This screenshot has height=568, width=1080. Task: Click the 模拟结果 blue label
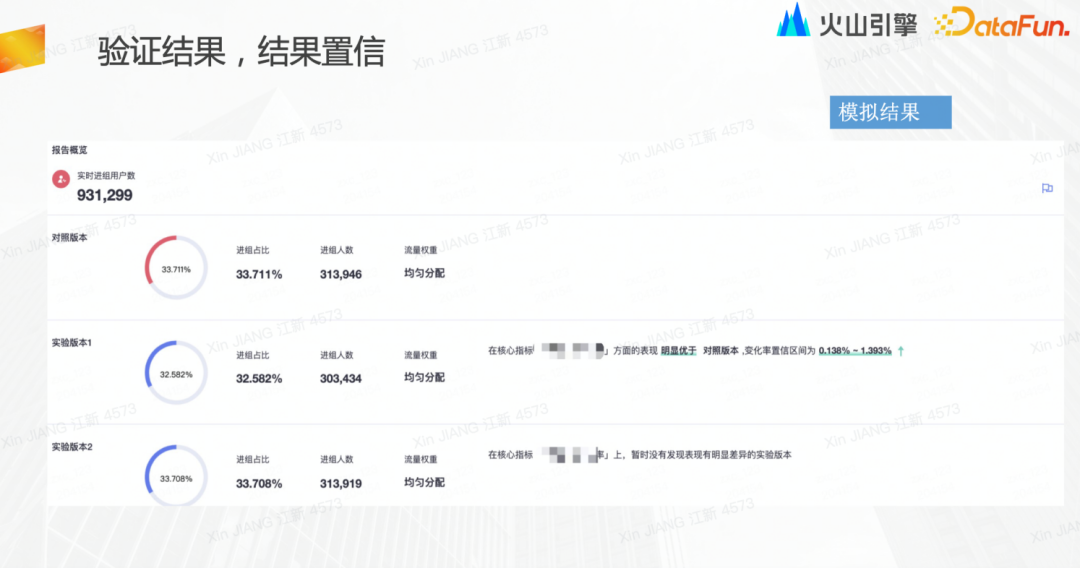(891, 112)
